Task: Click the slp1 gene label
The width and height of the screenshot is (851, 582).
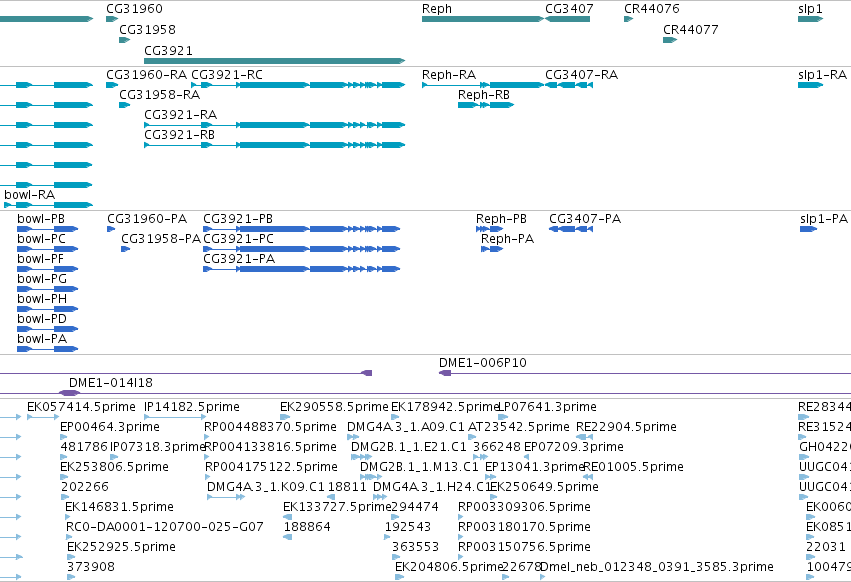Action: [x=810, y=9]
